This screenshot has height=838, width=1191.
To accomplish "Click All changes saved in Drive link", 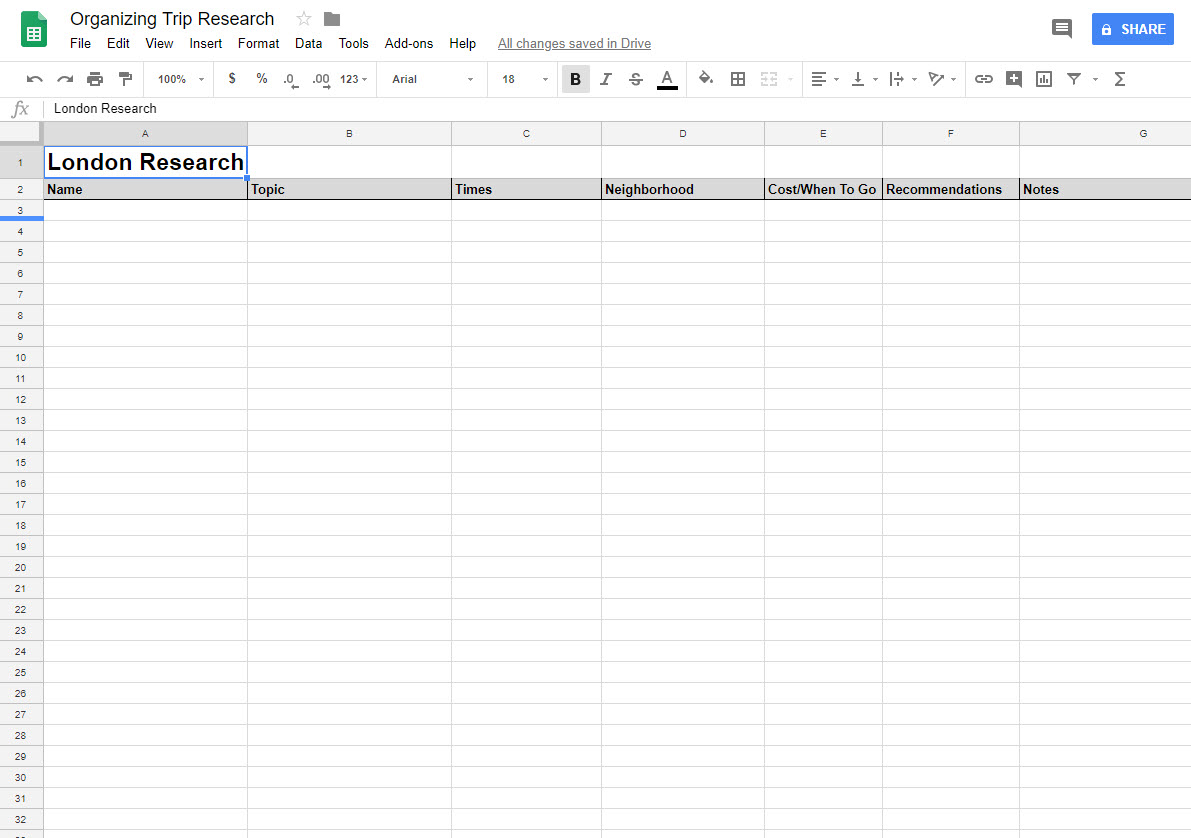I will (x=574, y=43).
